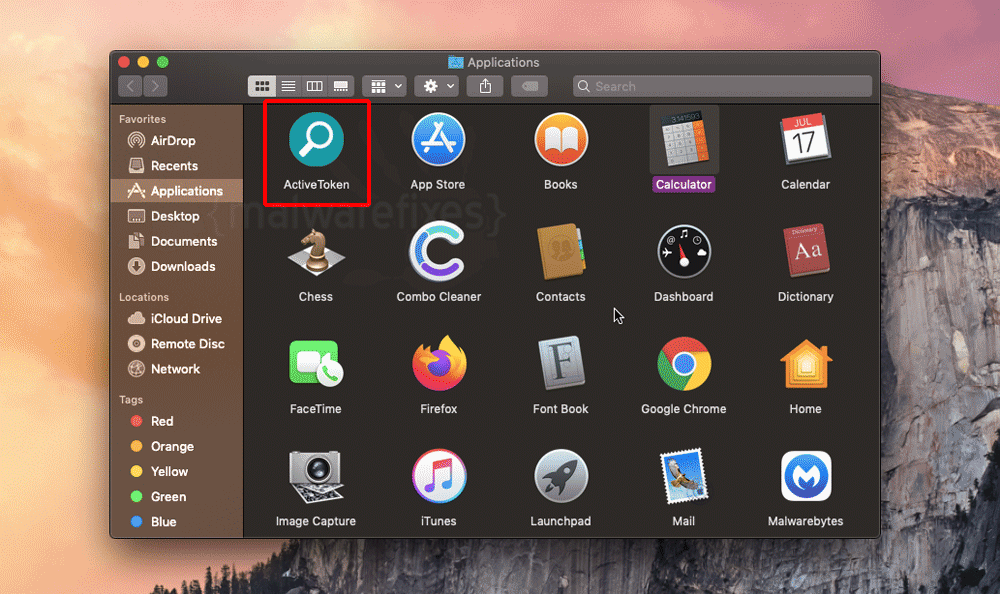Viewport: 1000px width, 594px height.
Task: Select the Chess app icon
Action: click(316, 252)
